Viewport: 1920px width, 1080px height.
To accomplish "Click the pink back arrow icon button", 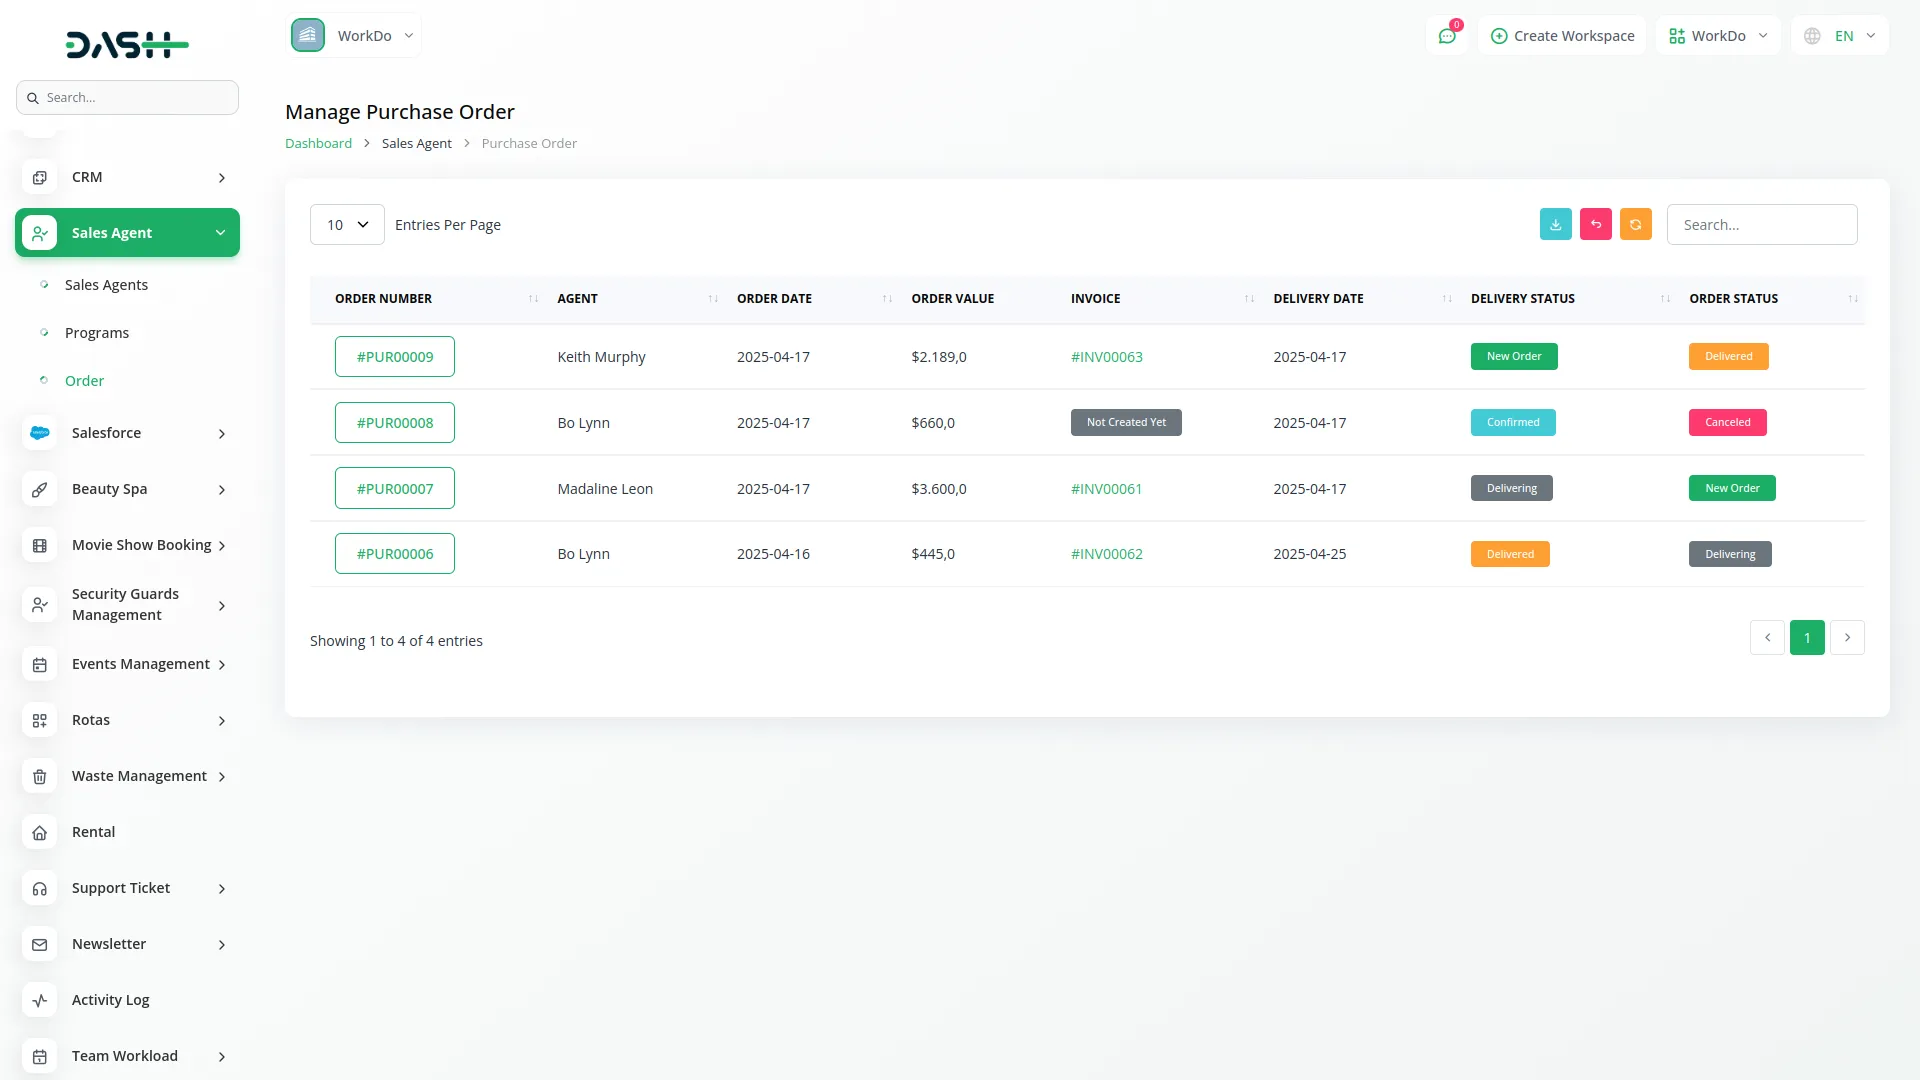I will pos(1596,225).
